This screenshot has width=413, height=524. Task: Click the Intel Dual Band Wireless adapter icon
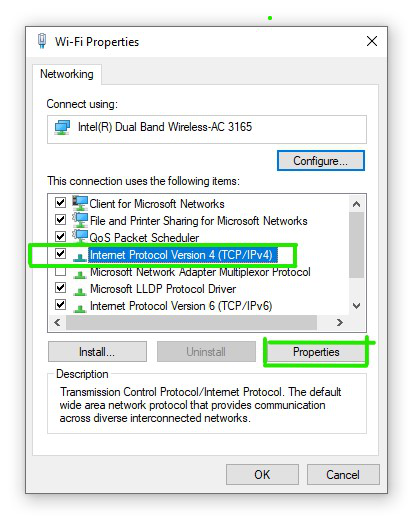(x=62, y=127)
